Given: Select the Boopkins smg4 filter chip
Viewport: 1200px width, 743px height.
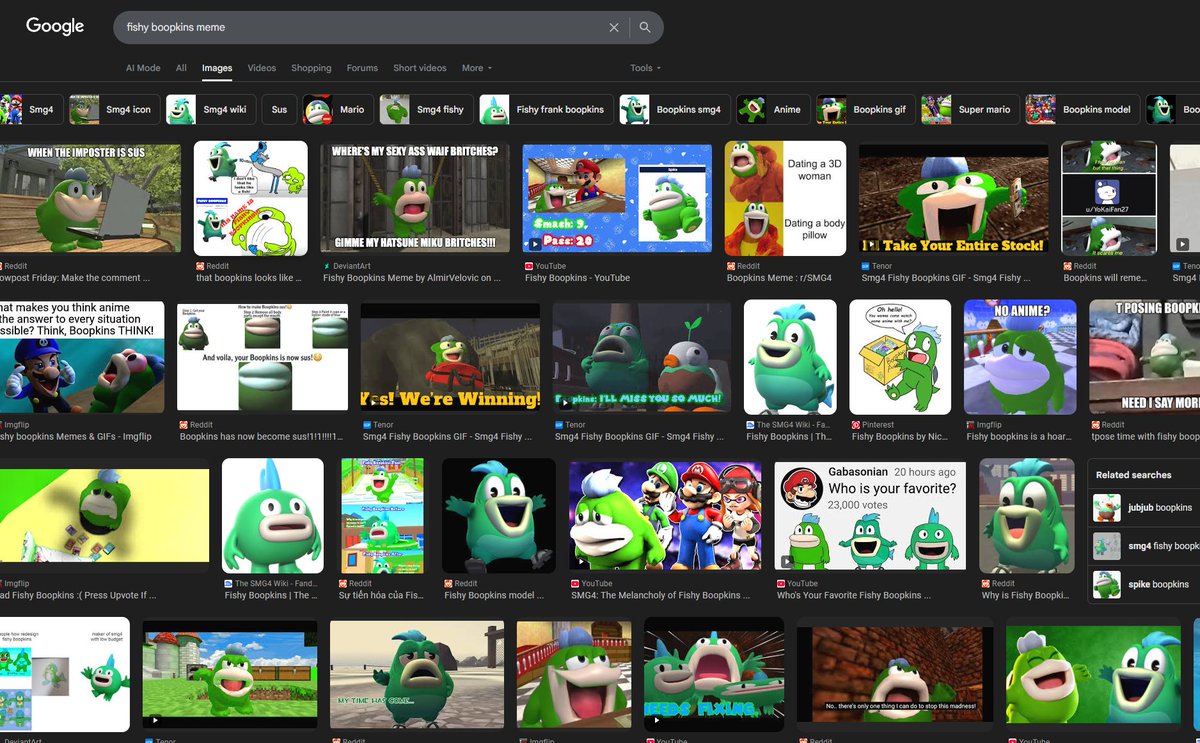Looking at the screenshot, I should [674, 109].
